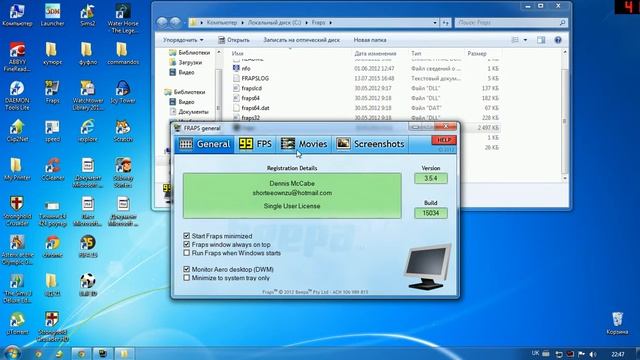Open Subway Surfers desktop icon
This screenshot has height=360, width=640.
[x=123, y=173]
